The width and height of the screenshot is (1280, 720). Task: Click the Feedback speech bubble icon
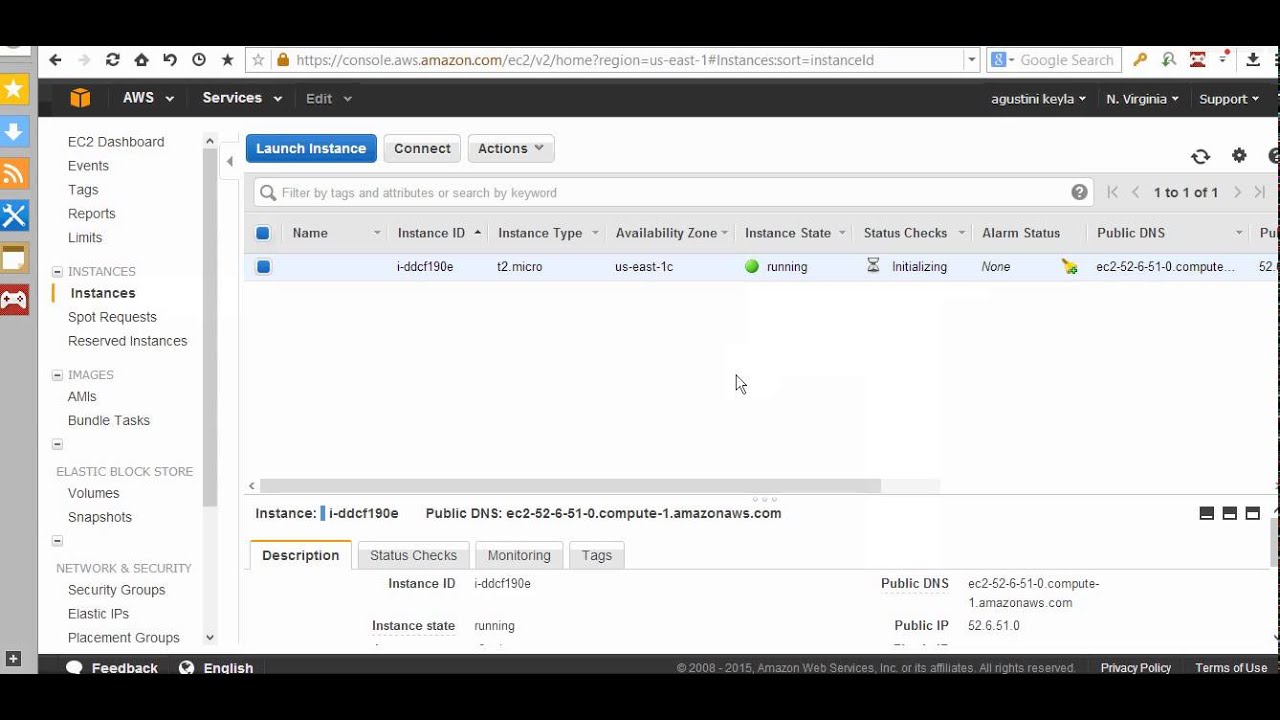74,667
